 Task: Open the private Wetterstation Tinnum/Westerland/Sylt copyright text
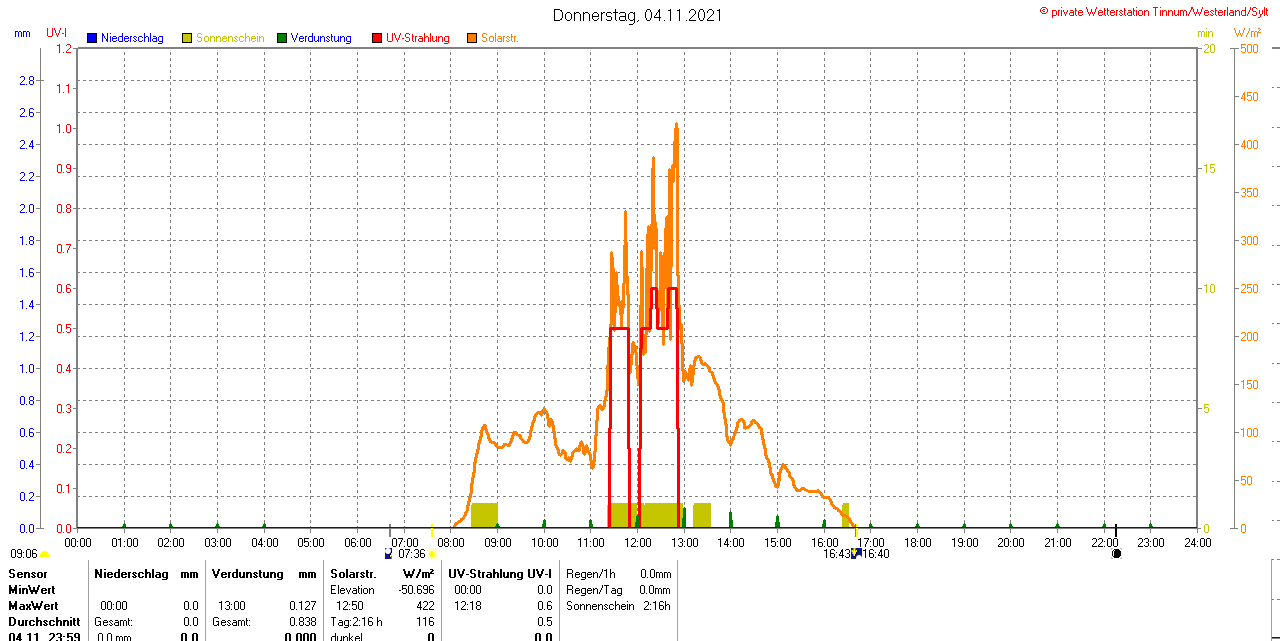tap(1158, 11)
